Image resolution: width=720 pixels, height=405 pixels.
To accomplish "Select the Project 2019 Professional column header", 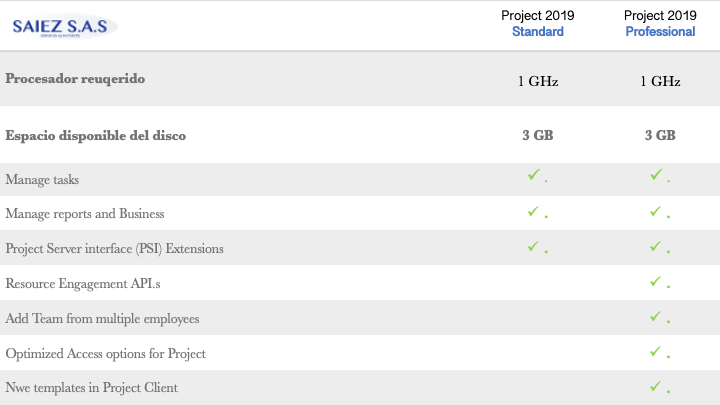I will [x=660, y=24].
